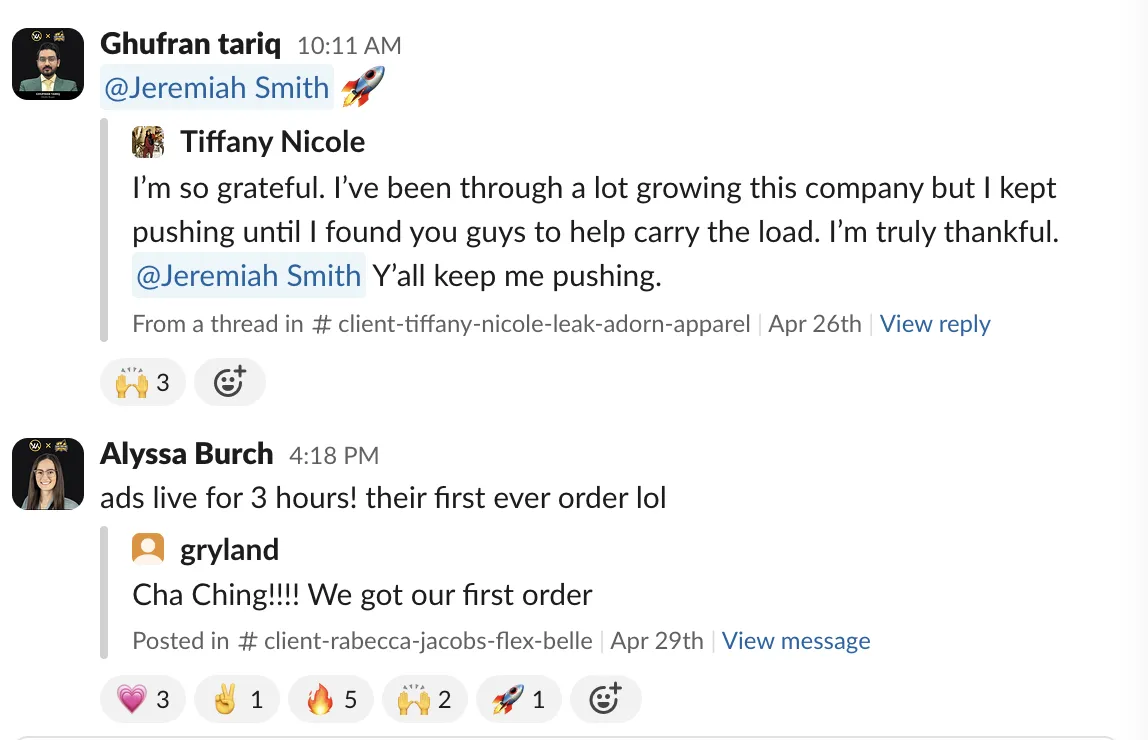Click the View reply link

(935, 324)
